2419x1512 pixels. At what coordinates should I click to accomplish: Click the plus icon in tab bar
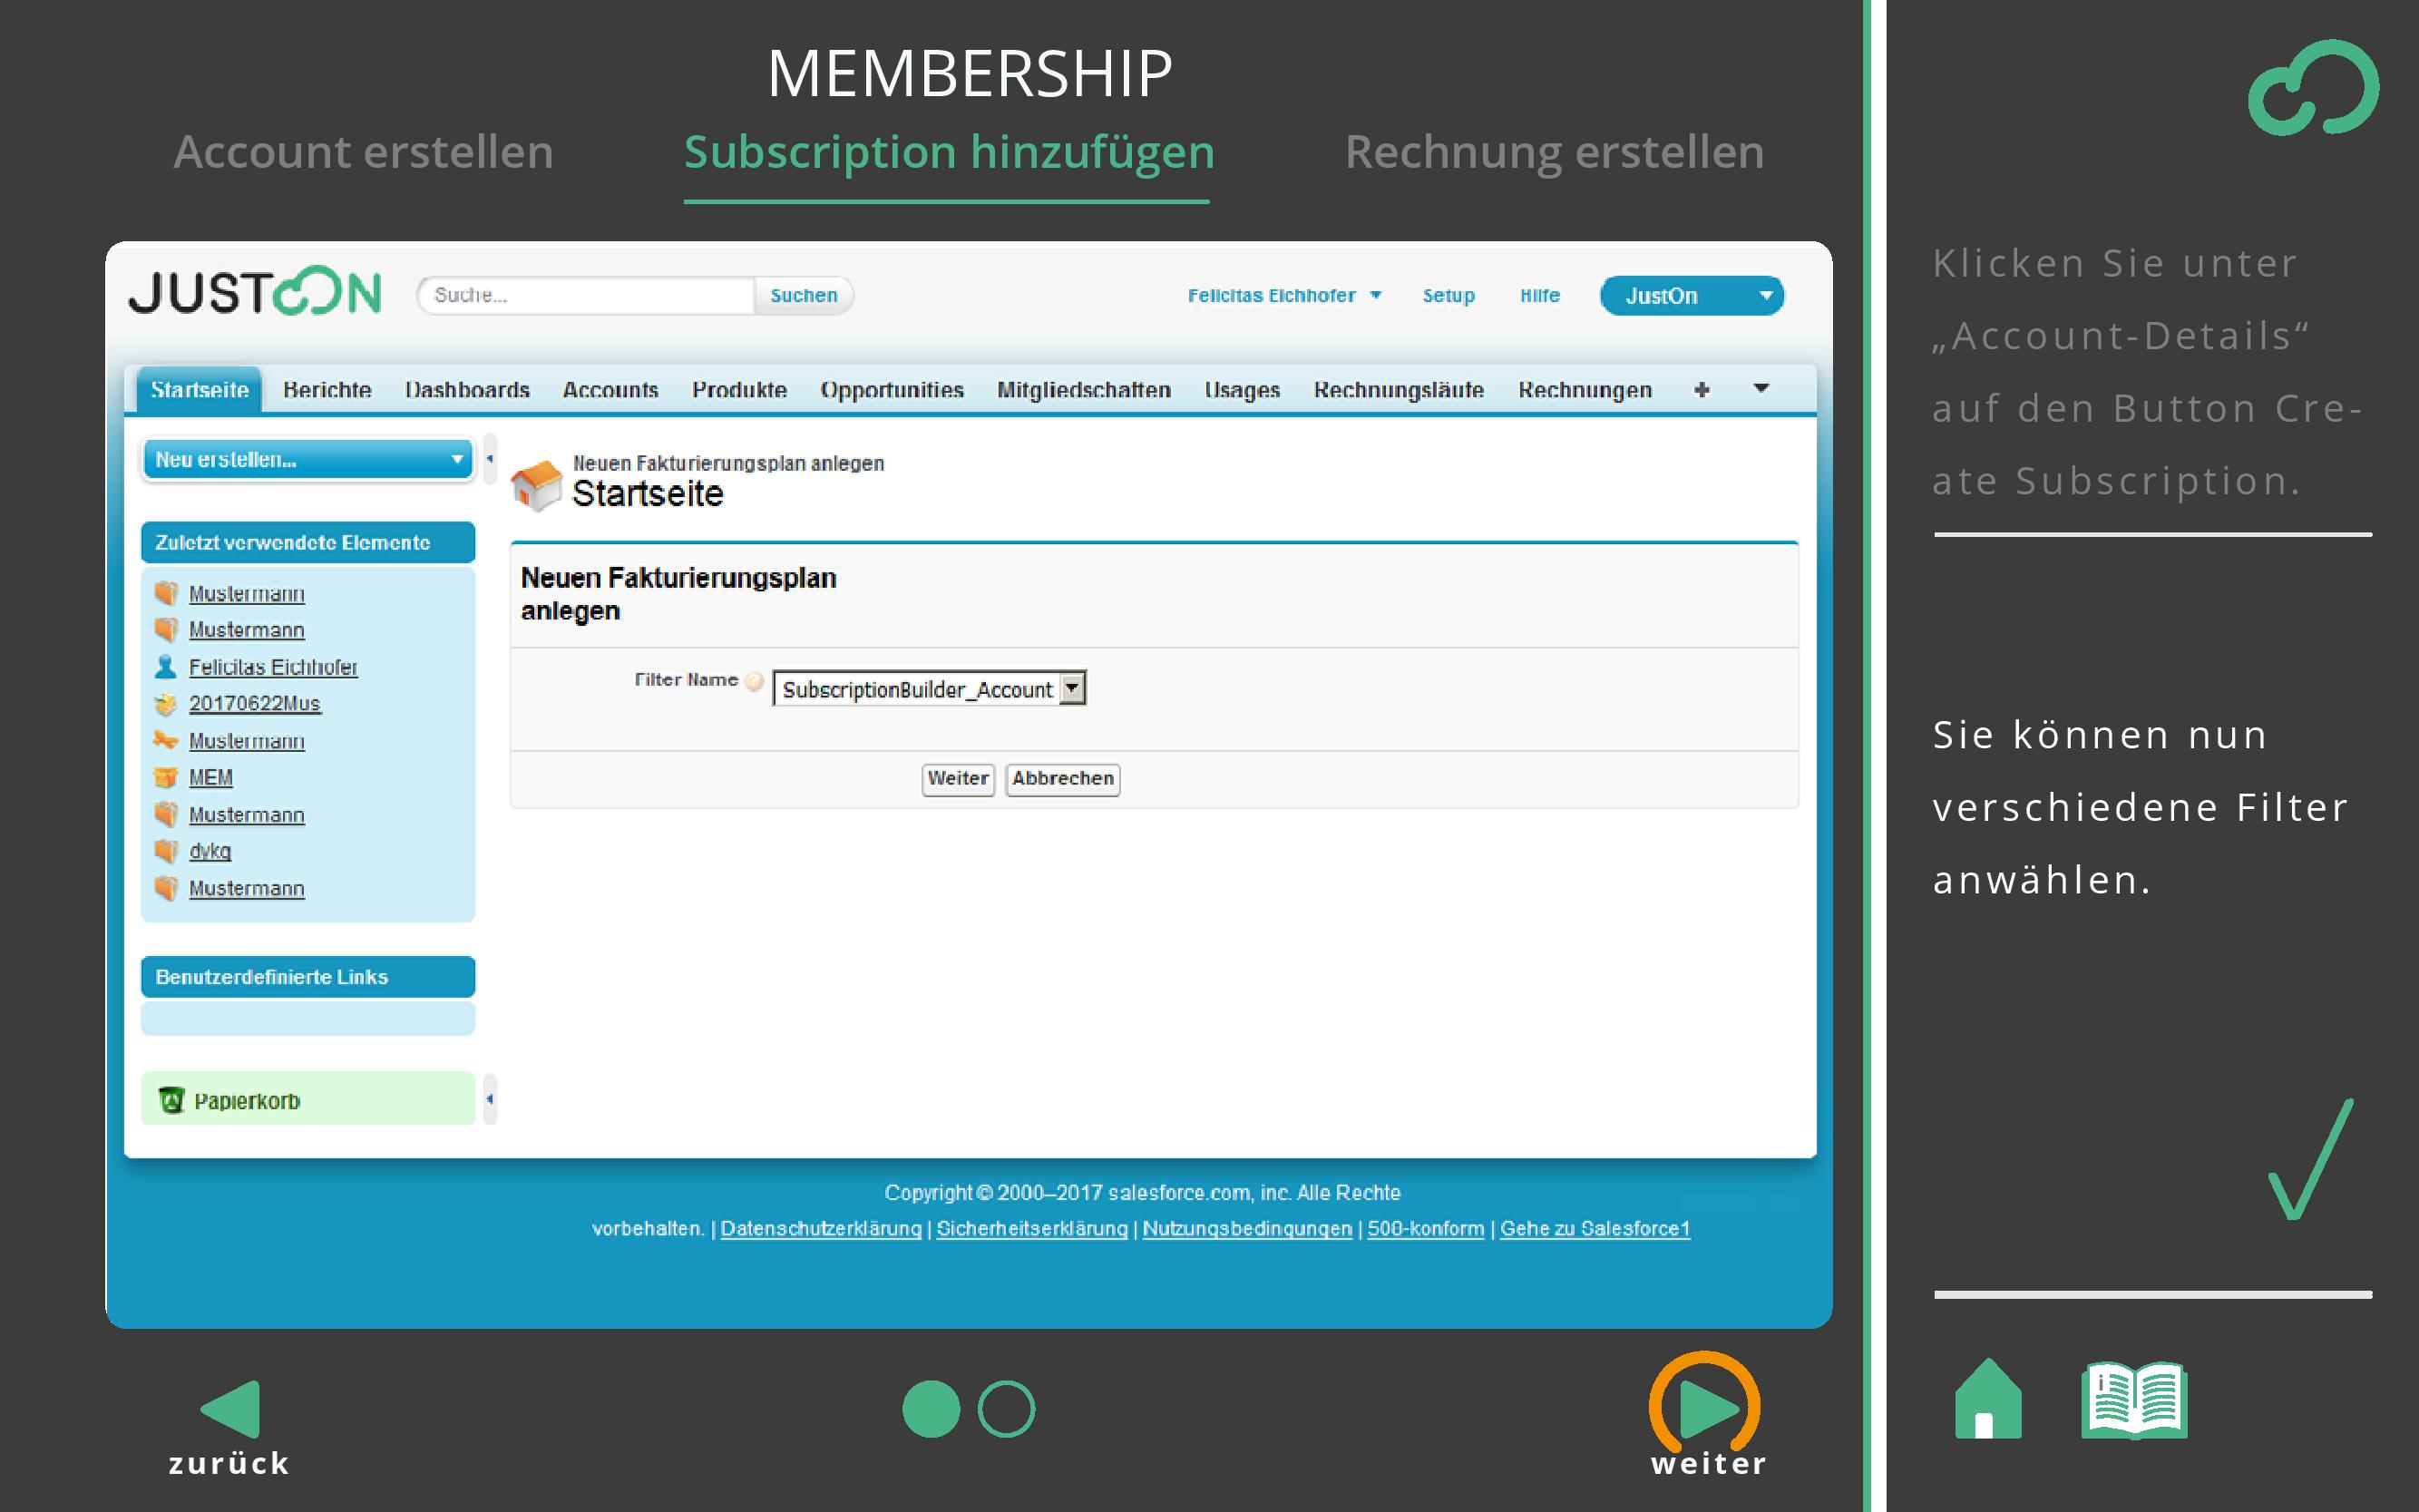(1701, 390)
